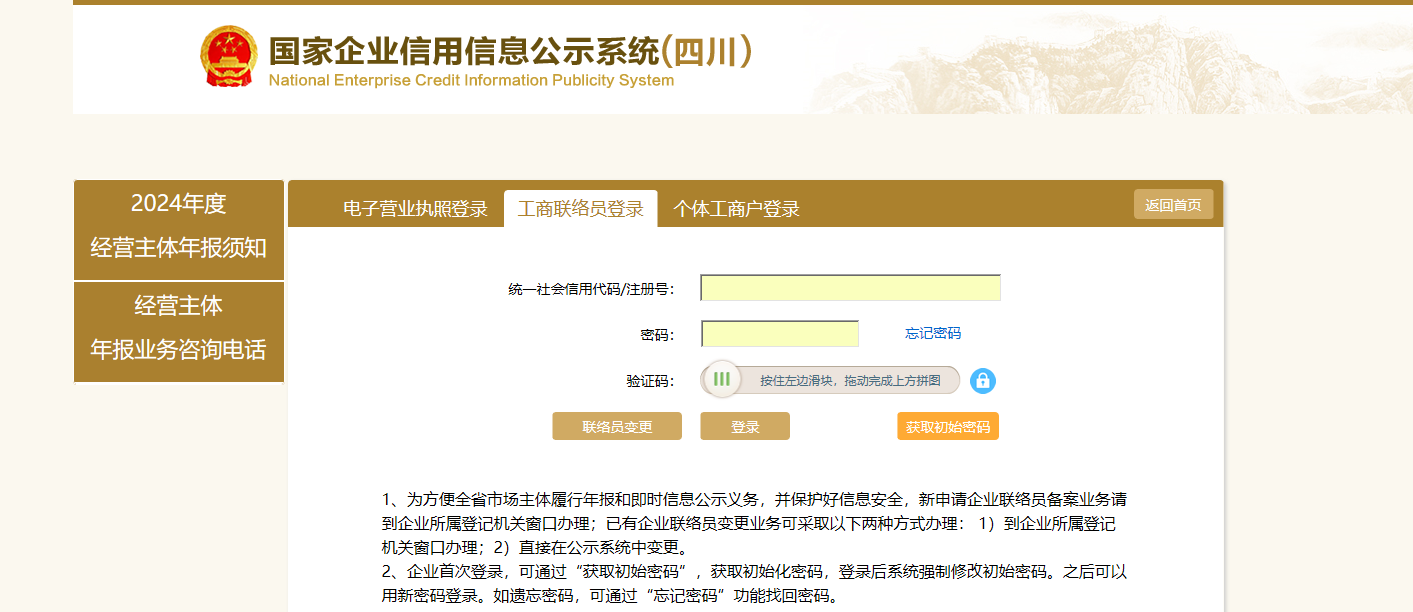
Task: Click the 验证码 field label
Action: pos(650,382)
